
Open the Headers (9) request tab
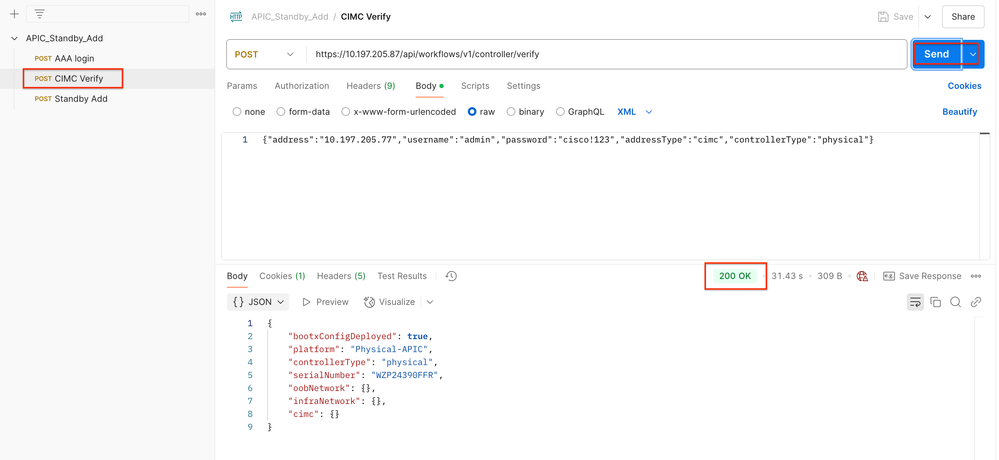pos(371,85)
